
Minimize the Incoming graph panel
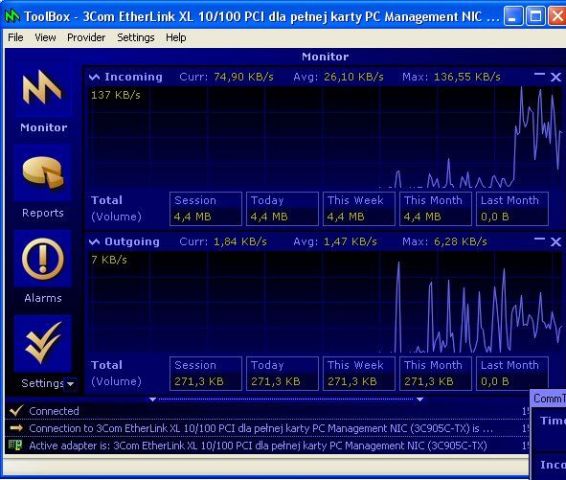(x=539, y=74)
